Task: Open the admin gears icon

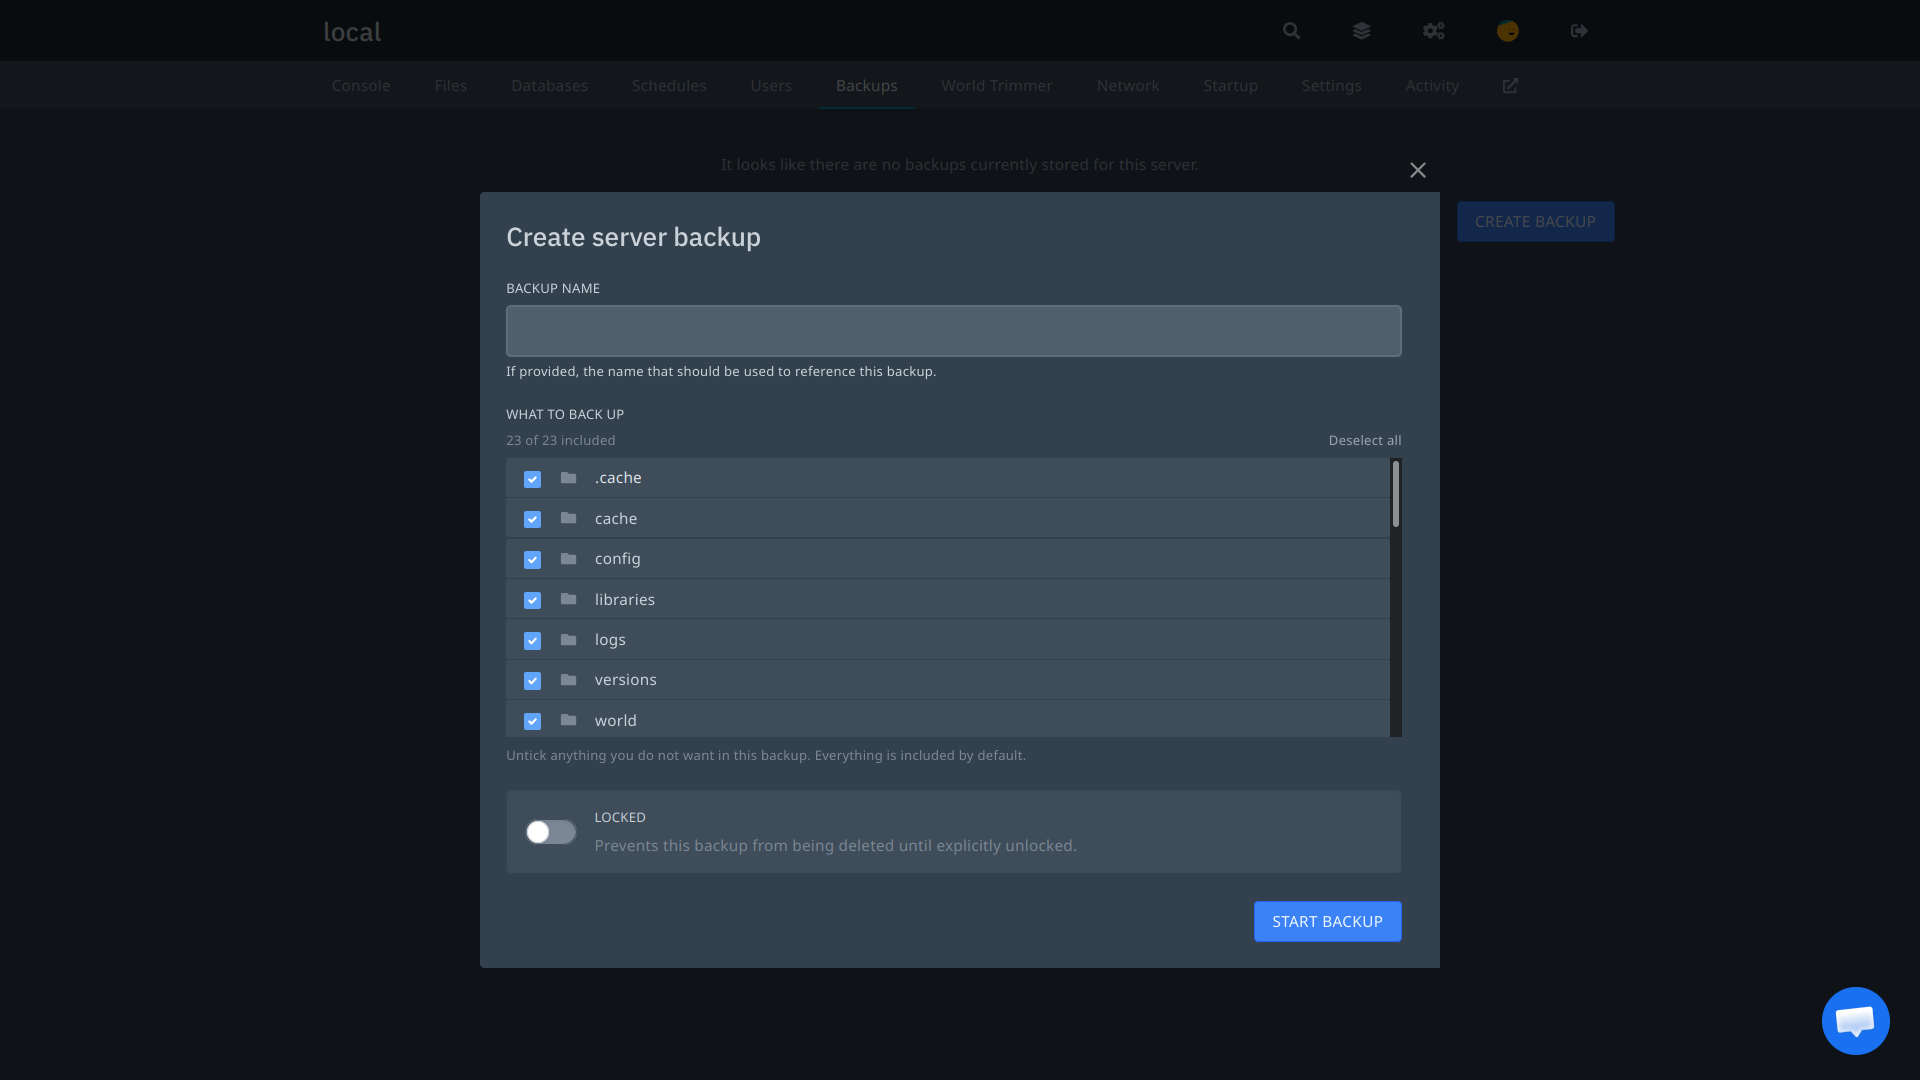Action: 1434,31
